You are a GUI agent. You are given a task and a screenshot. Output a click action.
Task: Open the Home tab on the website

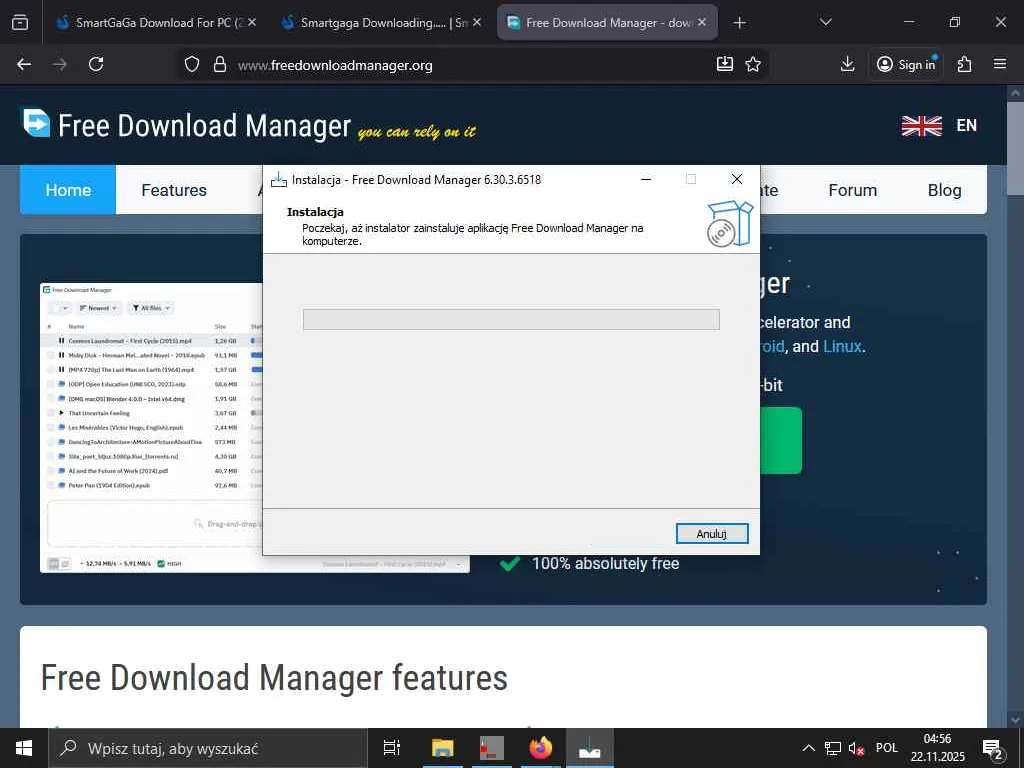pos(68,190)
